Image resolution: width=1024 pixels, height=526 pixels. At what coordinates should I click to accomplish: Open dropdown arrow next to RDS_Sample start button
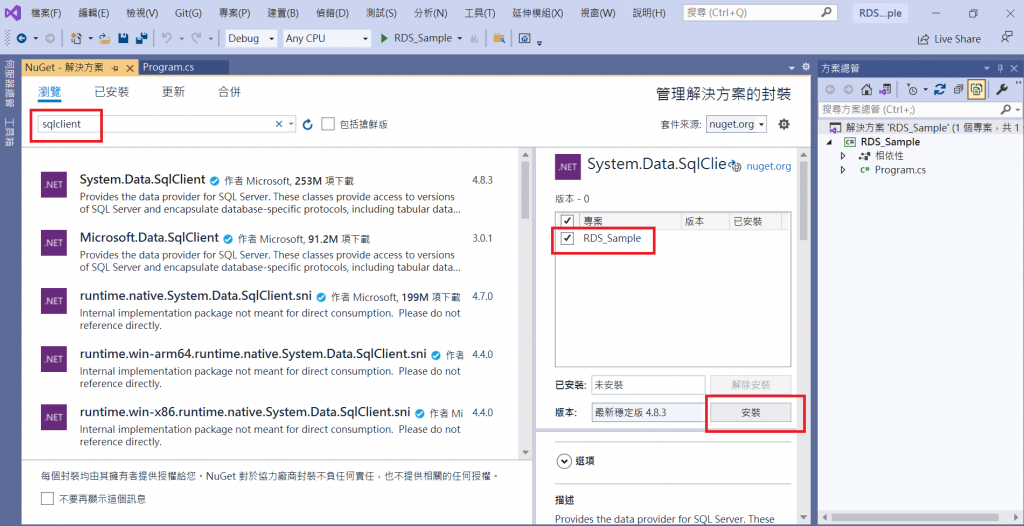click(460, 39)
